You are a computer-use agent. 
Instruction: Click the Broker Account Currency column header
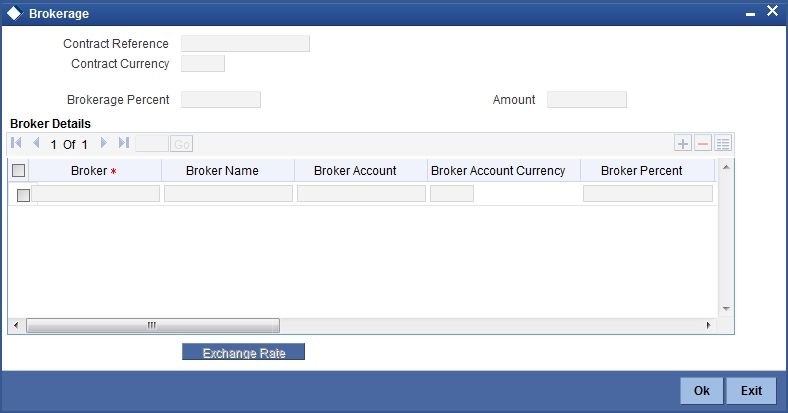[504, 171]
